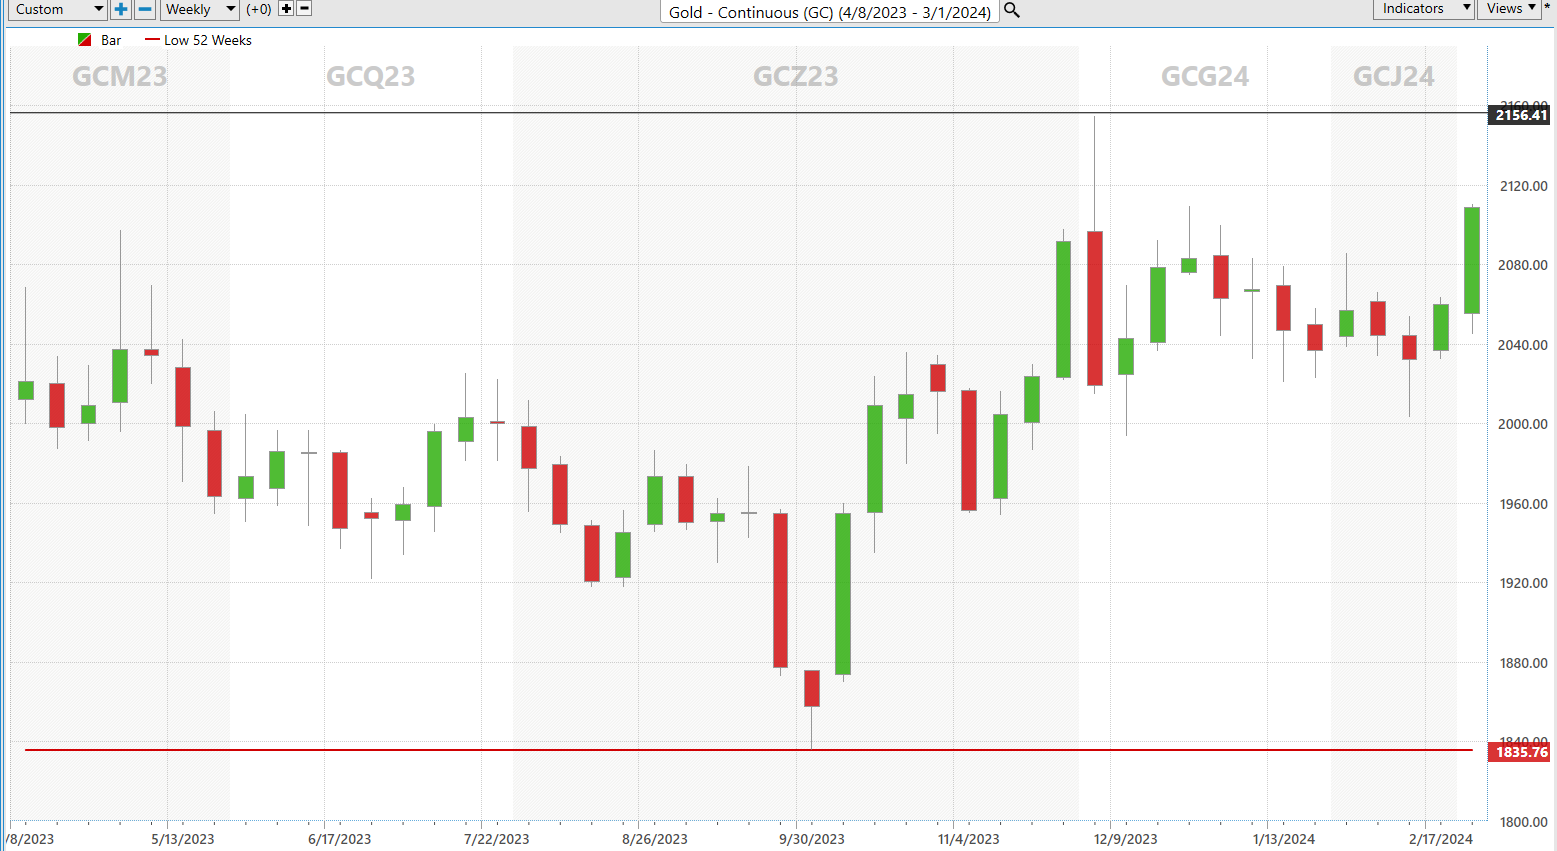This screenshot has width=1557, height=851.
Task: Click the 11/4/2023 date axis label
Action: 969,839
